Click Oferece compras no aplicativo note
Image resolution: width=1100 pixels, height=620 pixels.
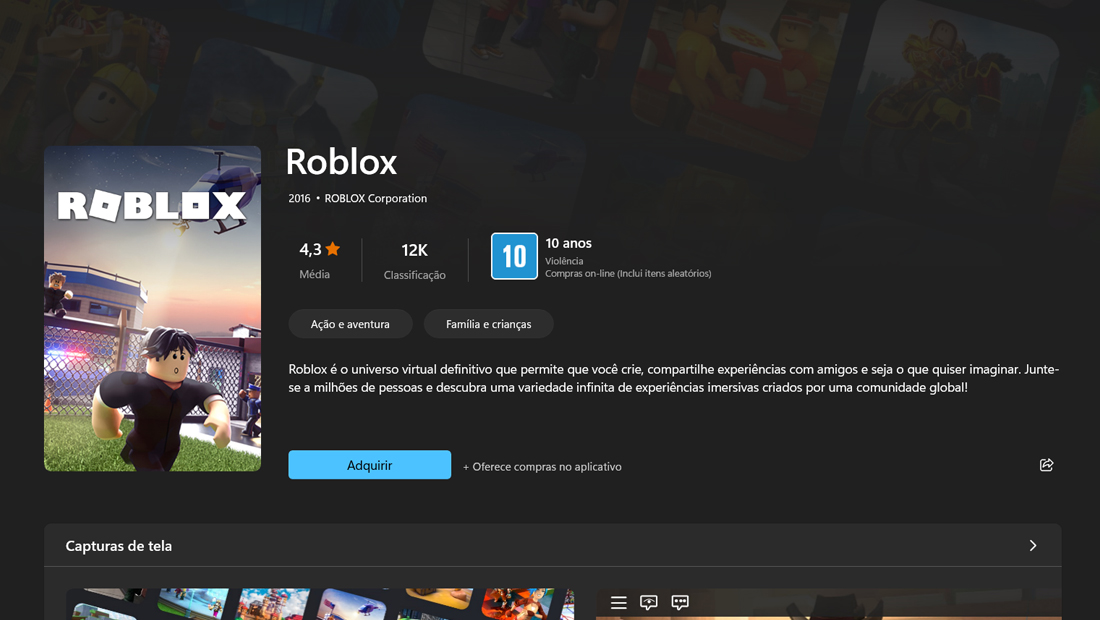pos(542,466)
